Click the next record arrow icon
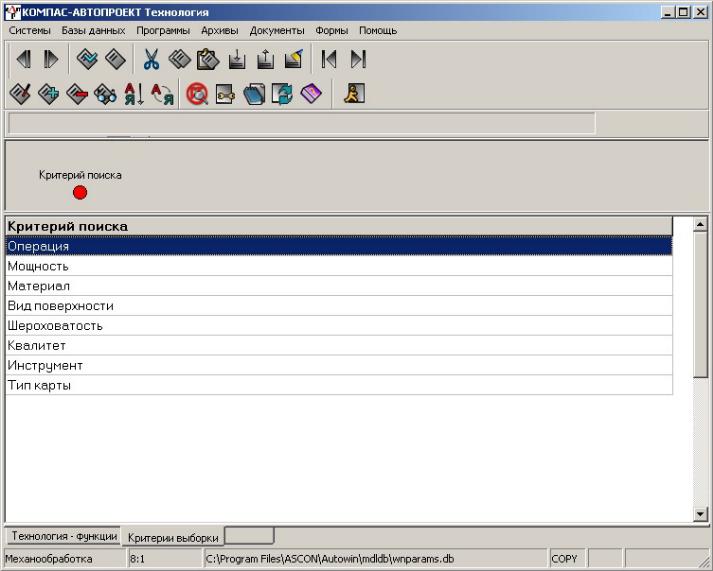The width and height of the screenshot is (713, 571). coord(51,59)
